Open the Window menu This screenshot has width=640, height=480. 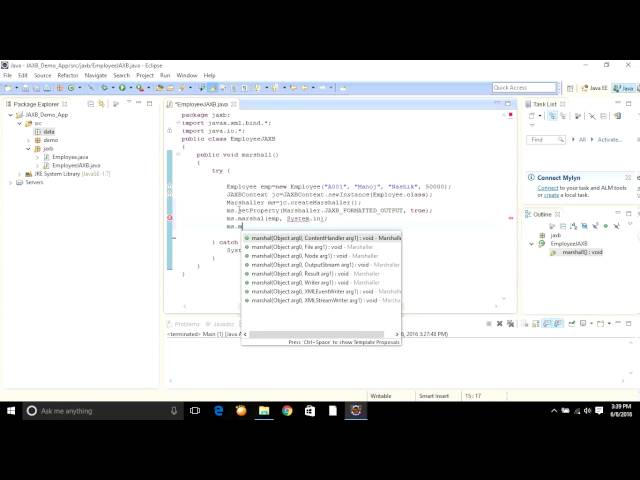pos(187,76)
